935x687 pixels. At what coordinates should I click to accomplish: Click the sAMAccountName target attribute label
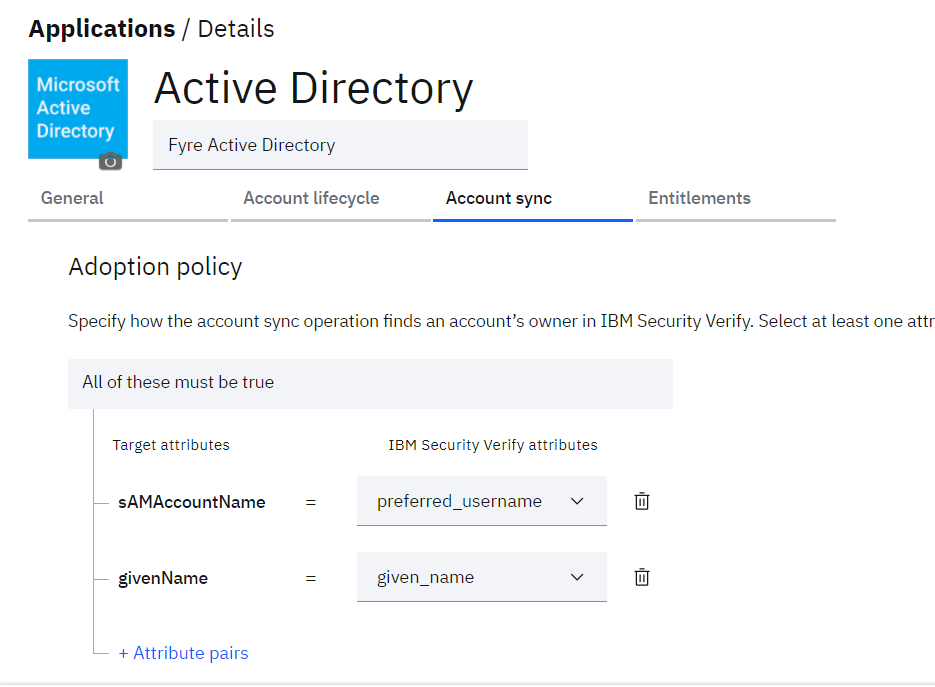point(191,502)
